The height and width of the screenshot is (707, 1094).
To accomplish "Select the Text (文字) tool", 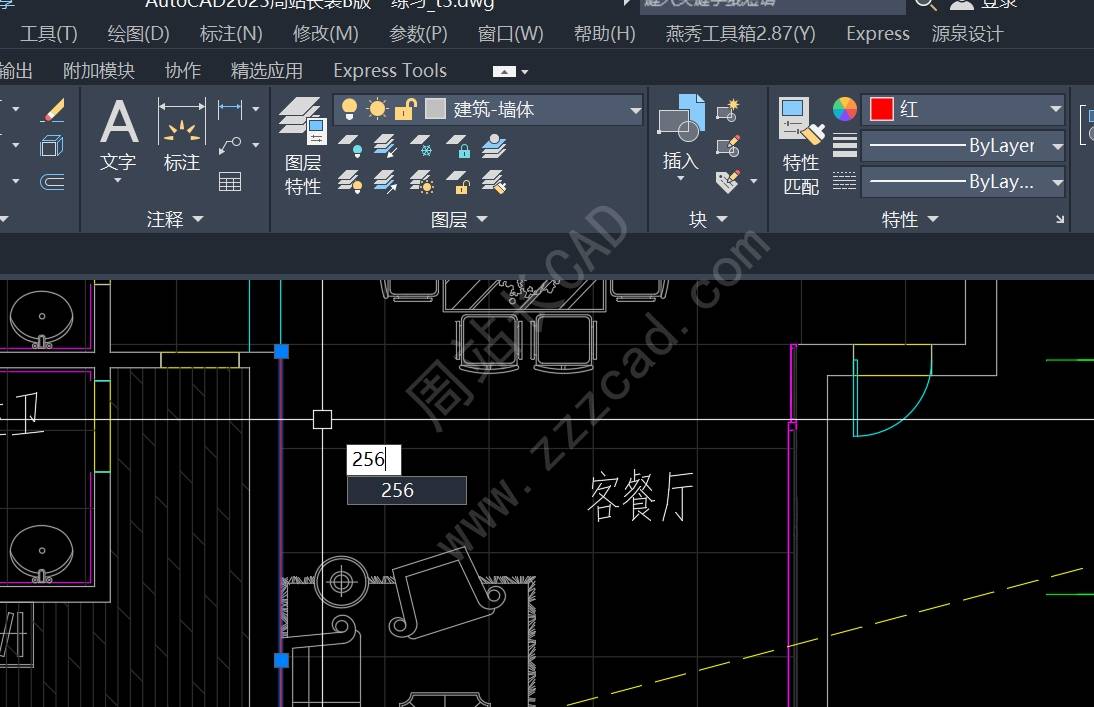I will click(118, 135).
